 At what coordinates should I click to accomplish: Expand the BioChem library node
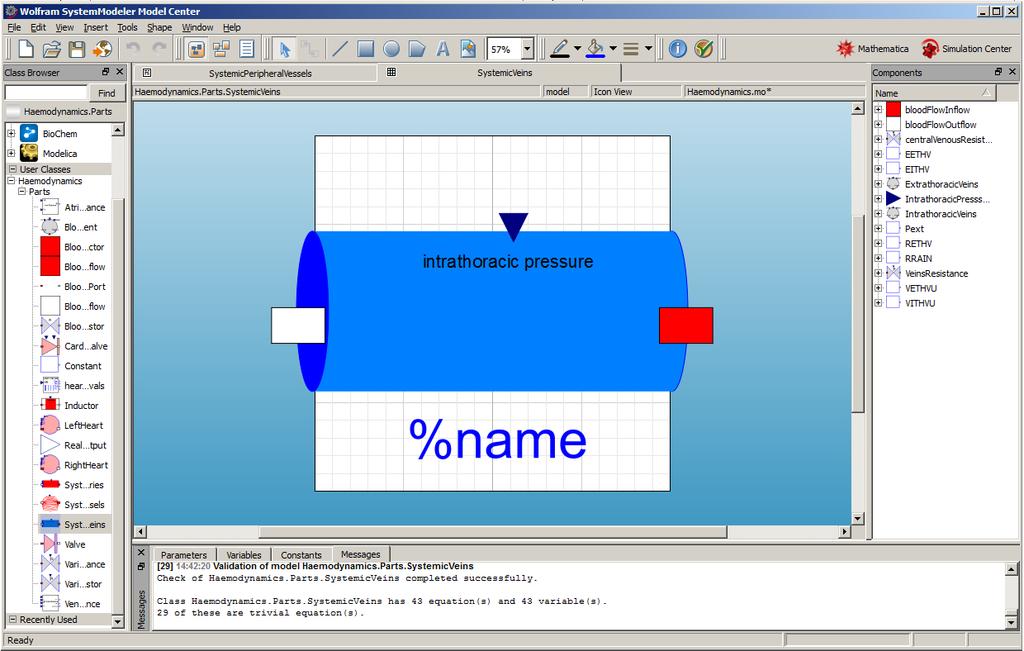[x=11, y=133]
